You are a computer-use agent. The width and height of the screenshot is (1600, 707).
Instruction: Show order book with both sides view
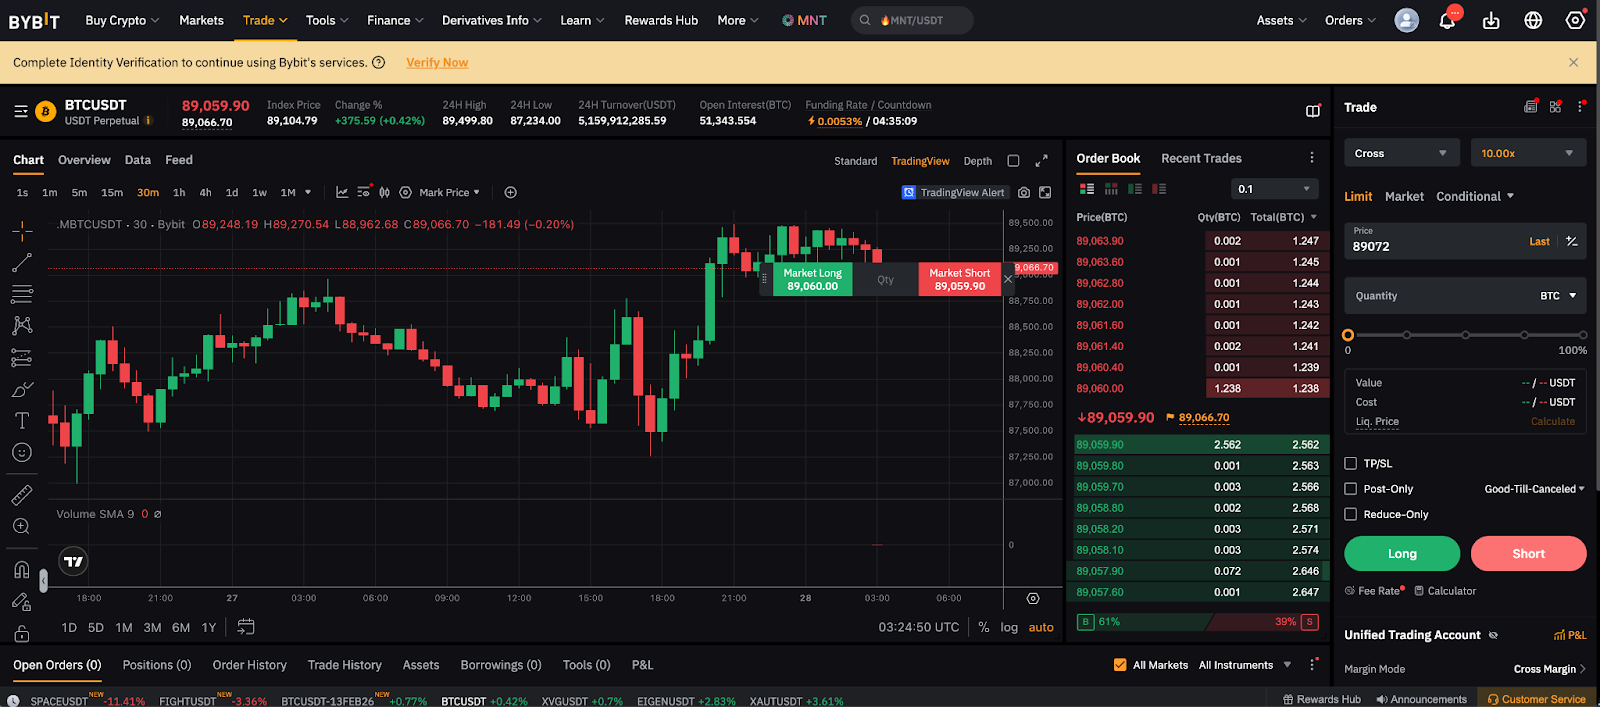1087,188
